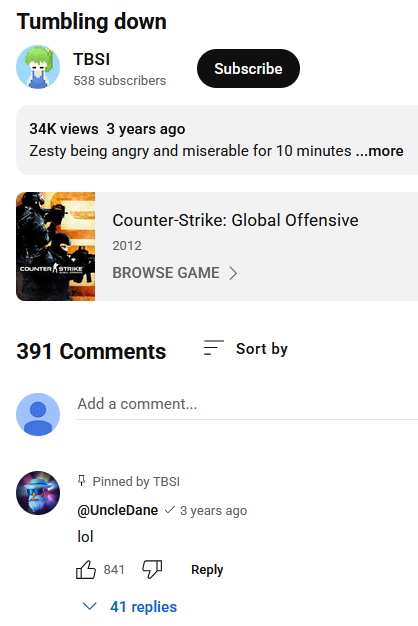Click the TBSI channel avatar

click(x=38, y=67)
